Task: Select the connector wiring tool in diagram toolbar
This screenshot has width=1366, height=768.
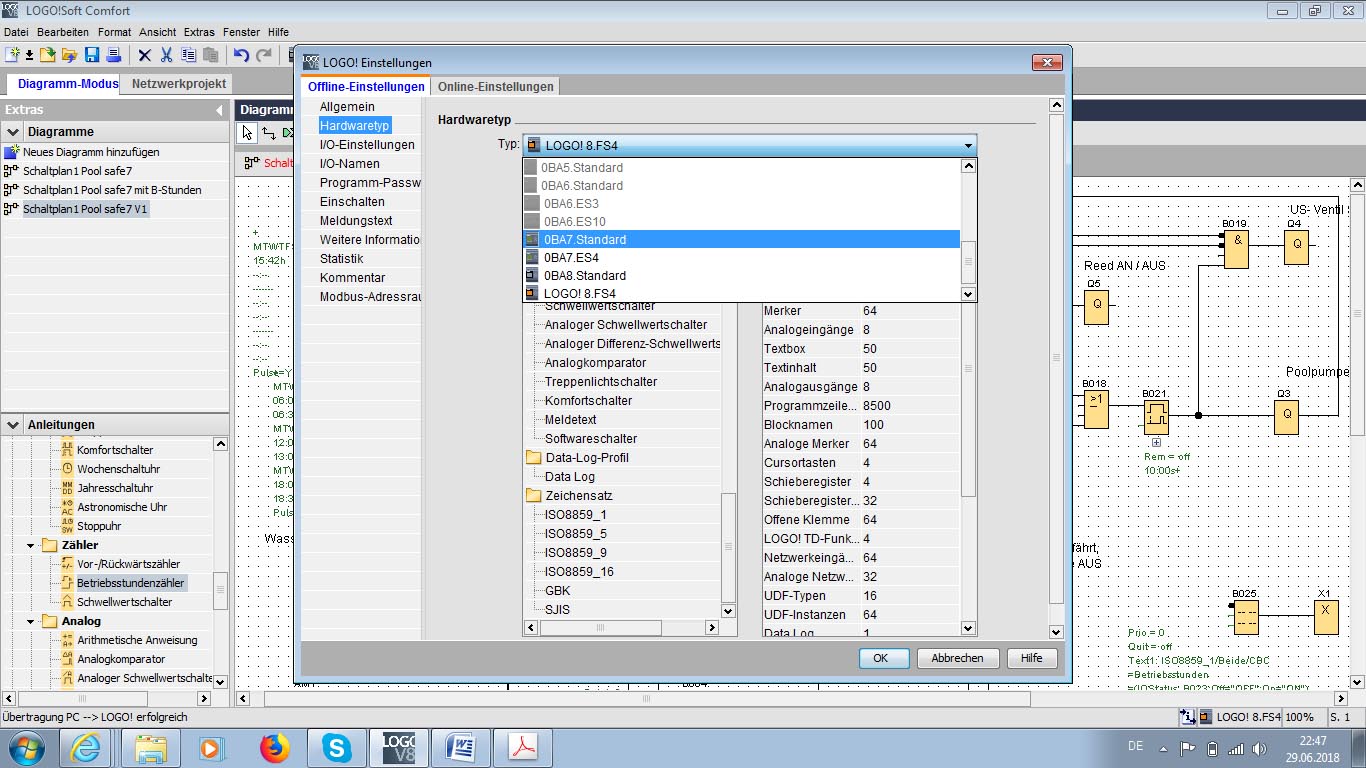Action: point(268,132)
